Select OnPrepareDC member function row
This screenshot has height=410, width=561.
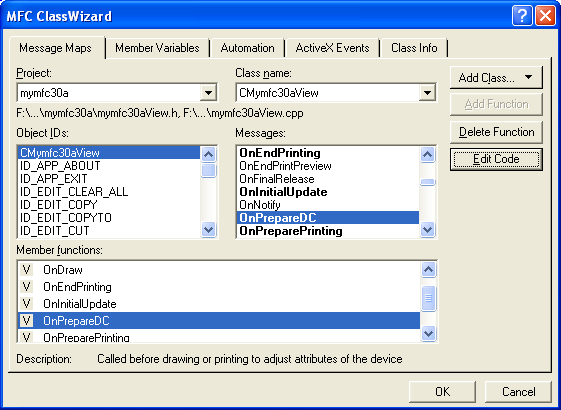(x=219, y=321)
